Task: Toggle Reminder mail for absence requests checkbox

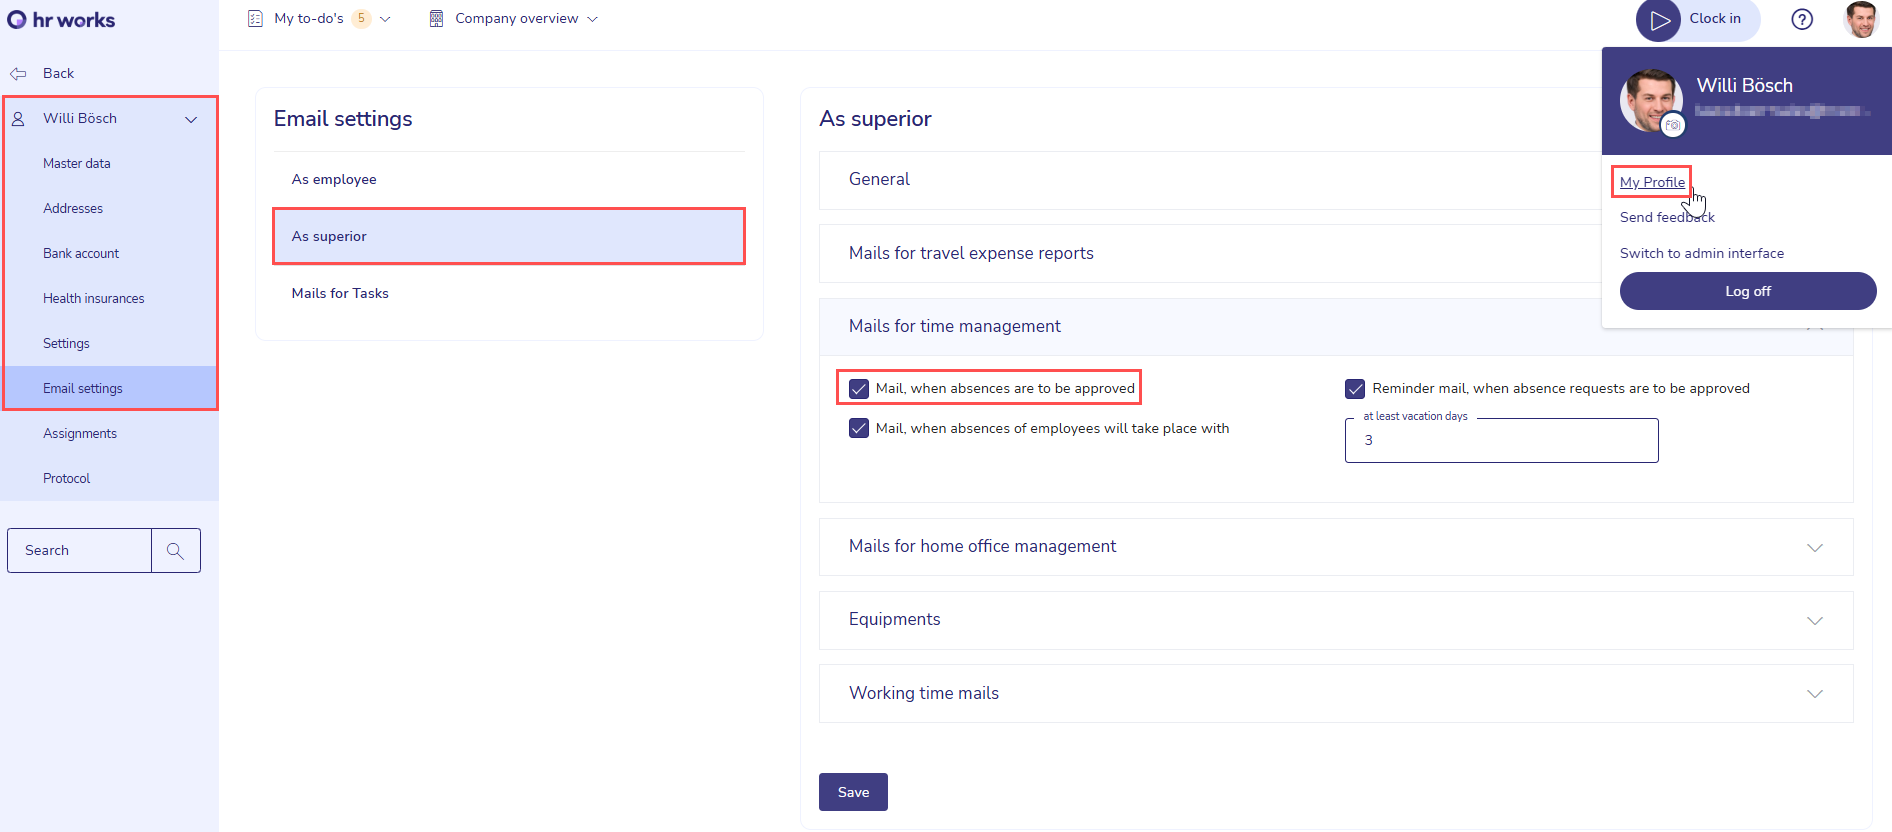Action: [x=1355, y=389]
